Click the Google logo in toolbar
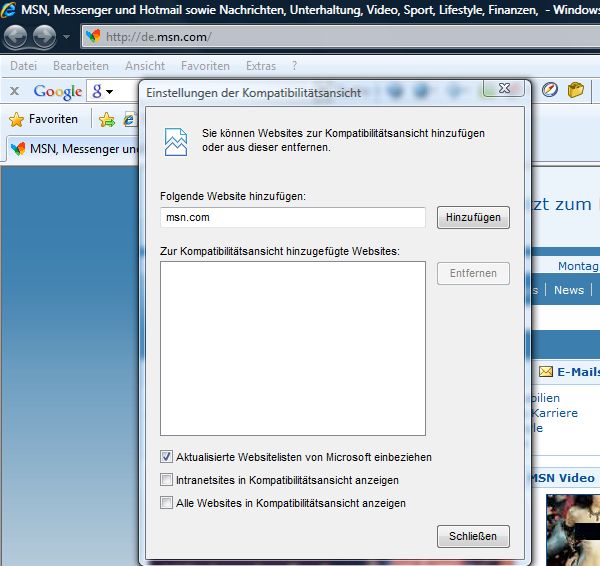This screenshot has height=566, width=600. click(x=58, y=91)
